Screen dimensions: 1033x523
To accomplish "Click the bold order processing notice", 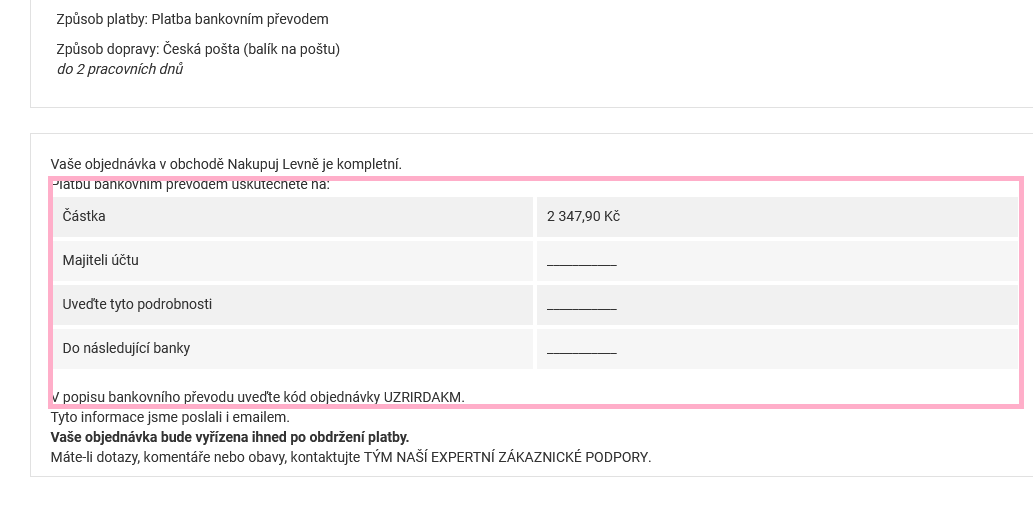I will pyautogui.click(x=230, y=437).
